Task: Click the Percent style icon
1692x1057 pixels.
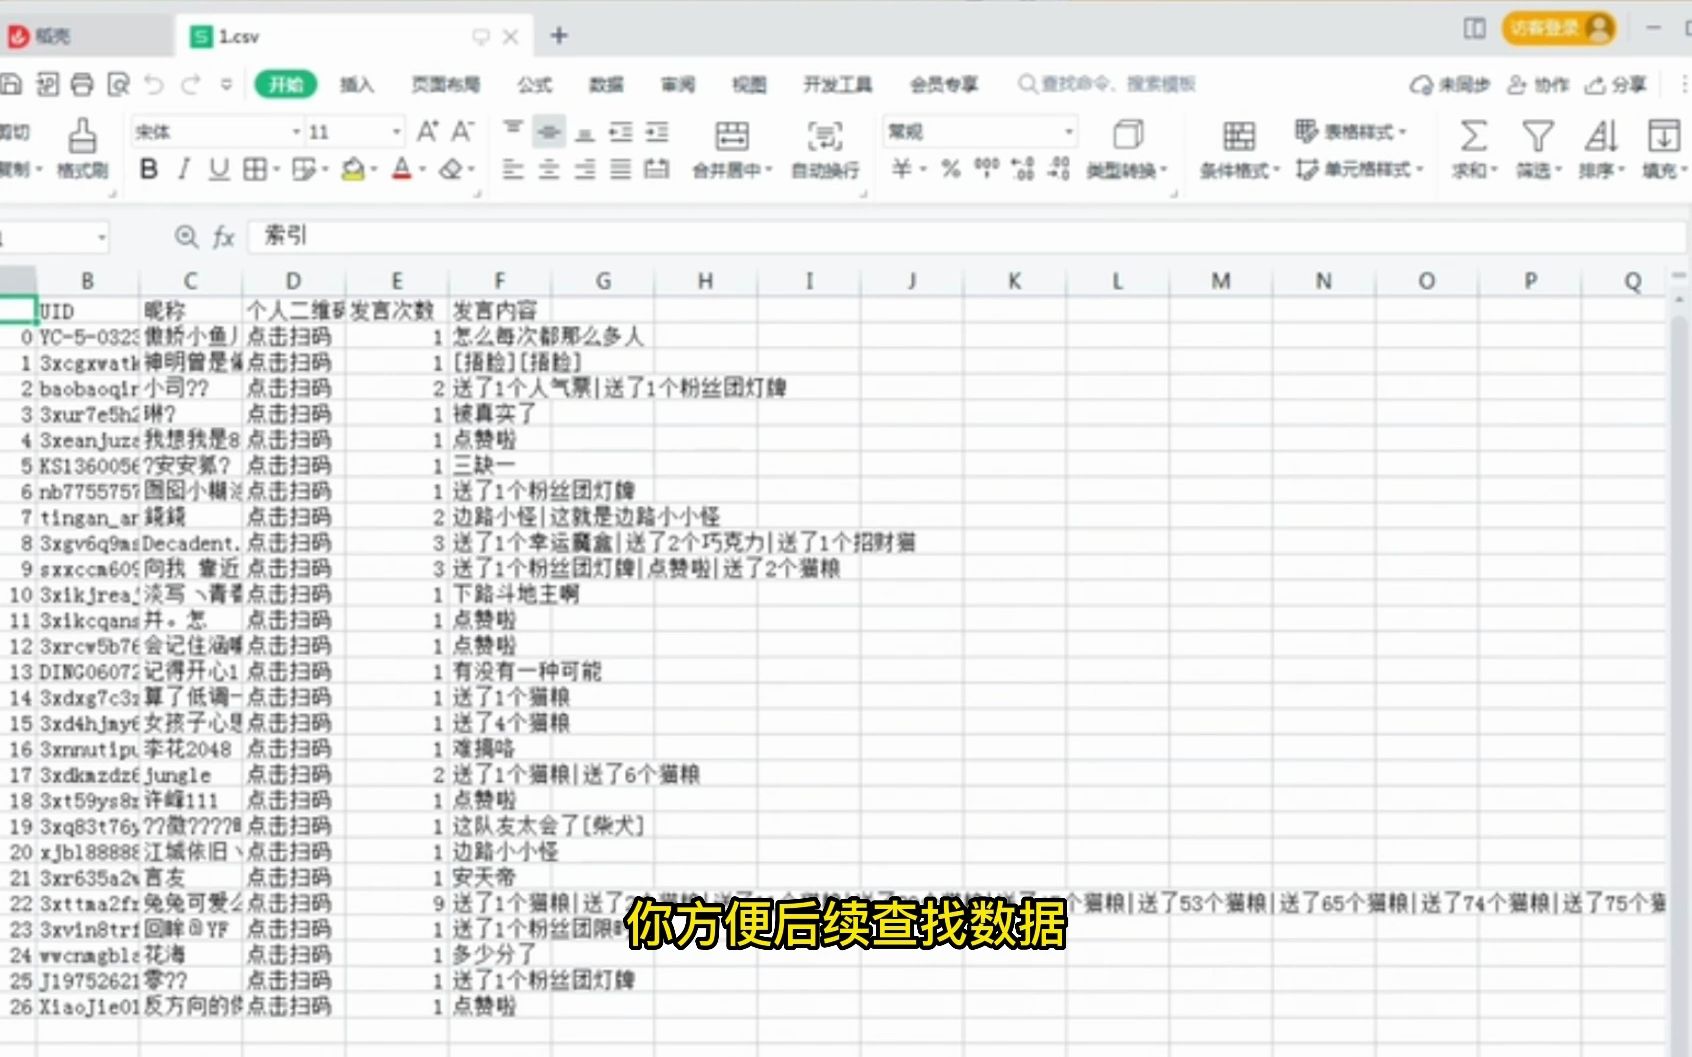Action: pyautogui.click(x=951, y=169)
